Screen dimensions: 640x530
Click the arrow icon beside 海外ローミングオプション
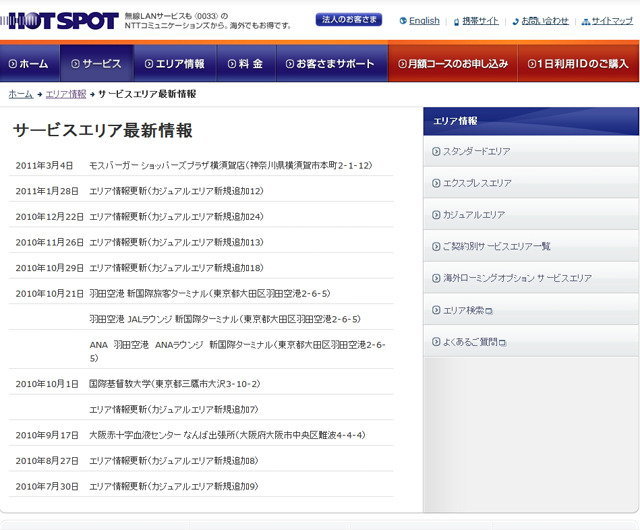(436, 278)
